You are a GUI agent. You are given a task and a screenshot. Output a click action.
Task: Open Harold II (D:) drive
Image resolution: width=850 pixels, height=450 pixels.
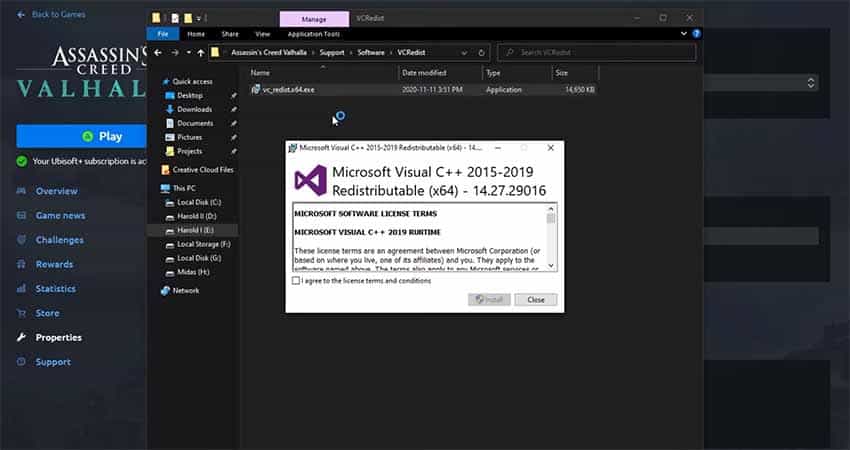196,216
